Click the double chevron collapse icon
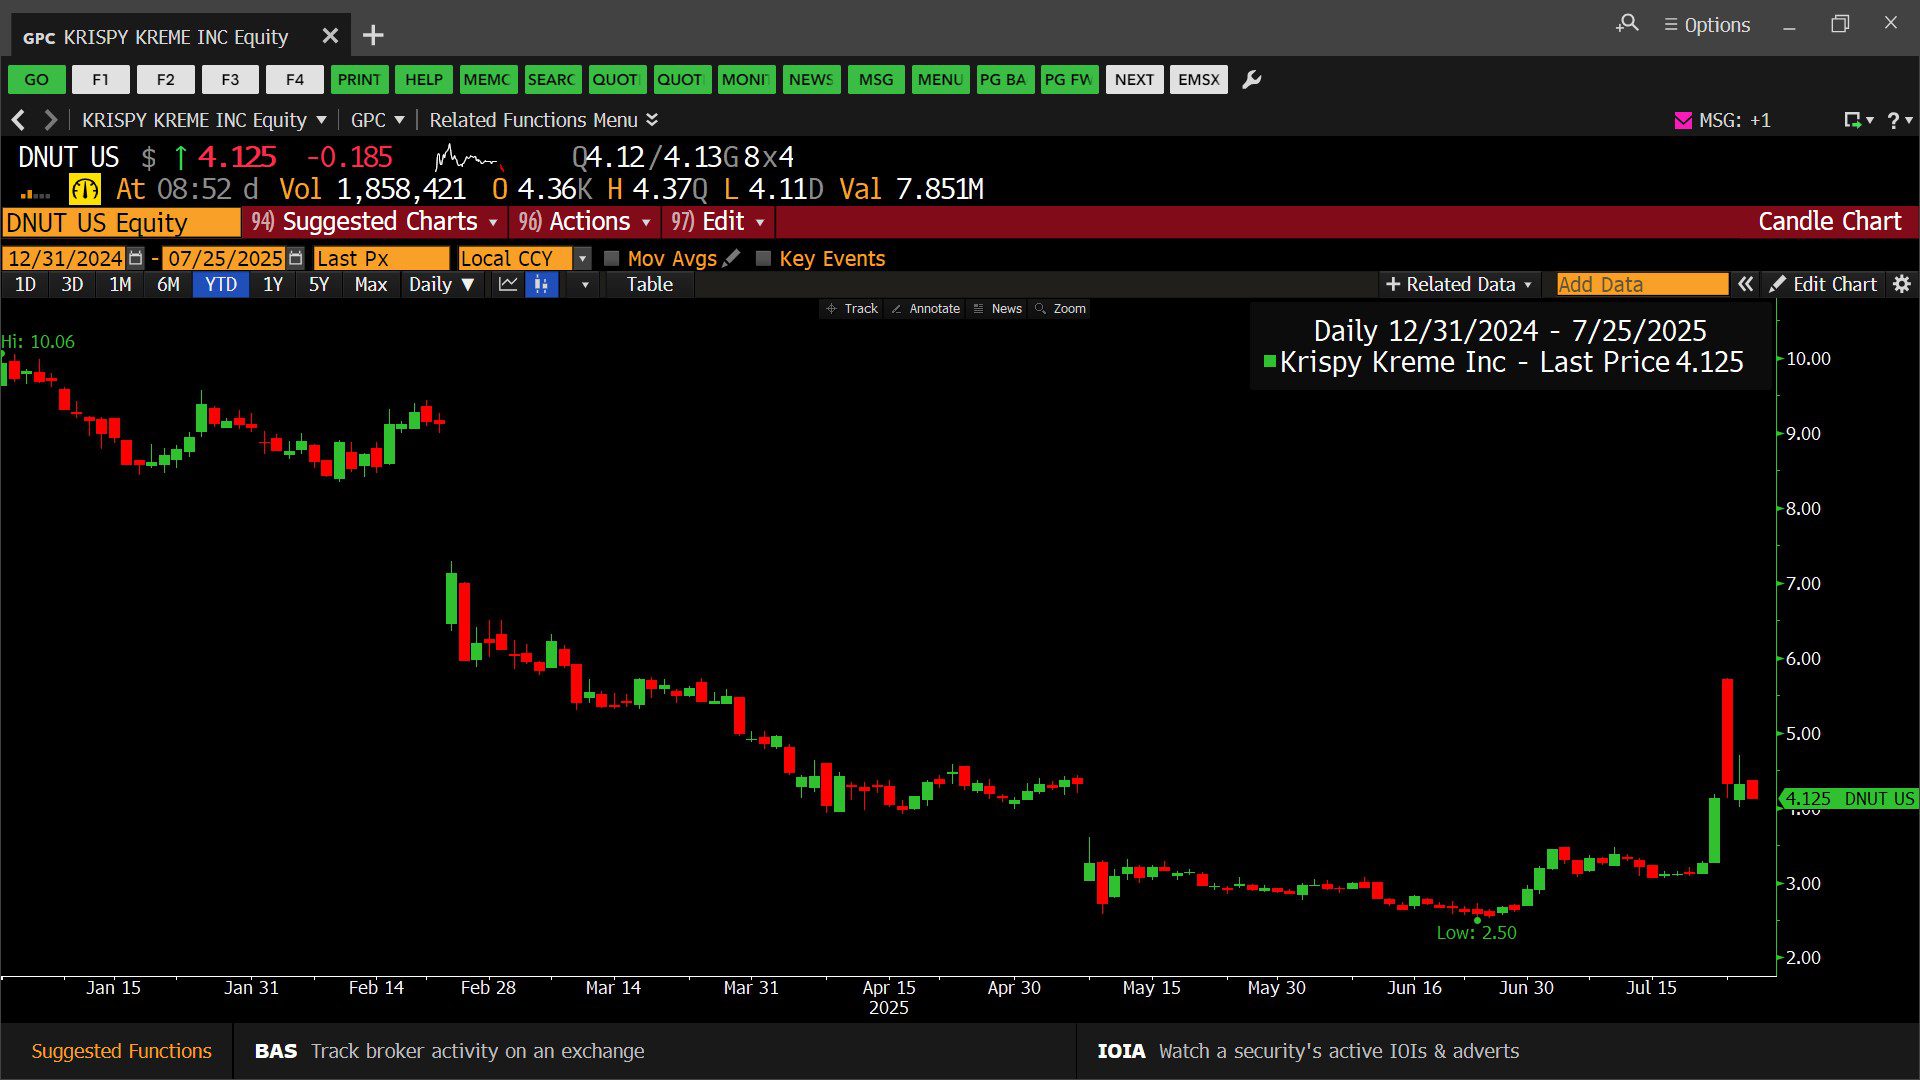This screenshot has width=1920, height=1080. [x=1746, y=285]
